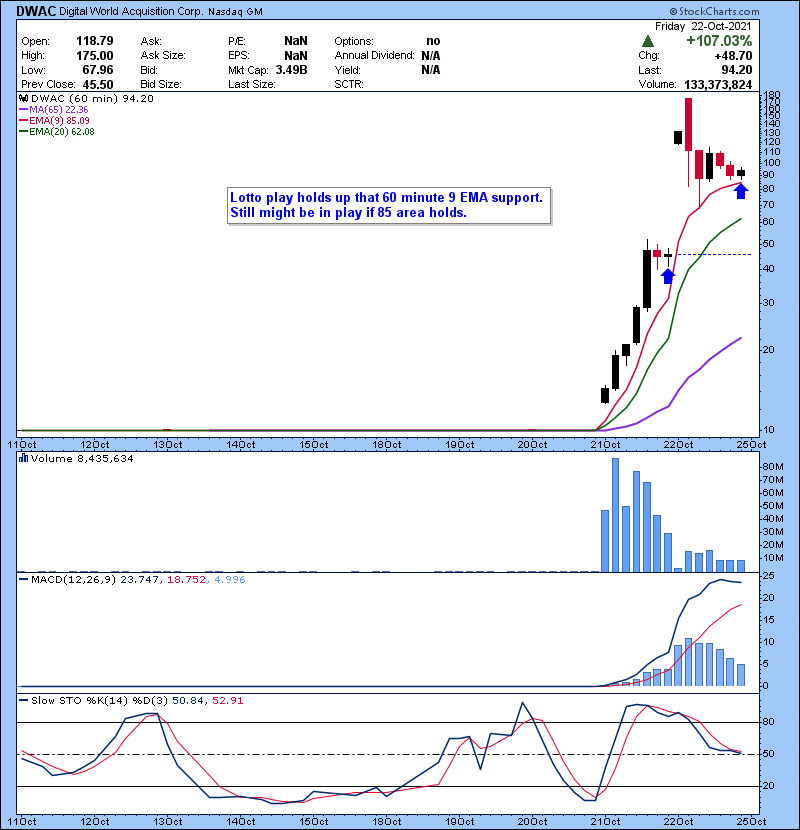This screenshot has height=830, width=800.
Task: Click the High value 175.00
Action: 95,56
